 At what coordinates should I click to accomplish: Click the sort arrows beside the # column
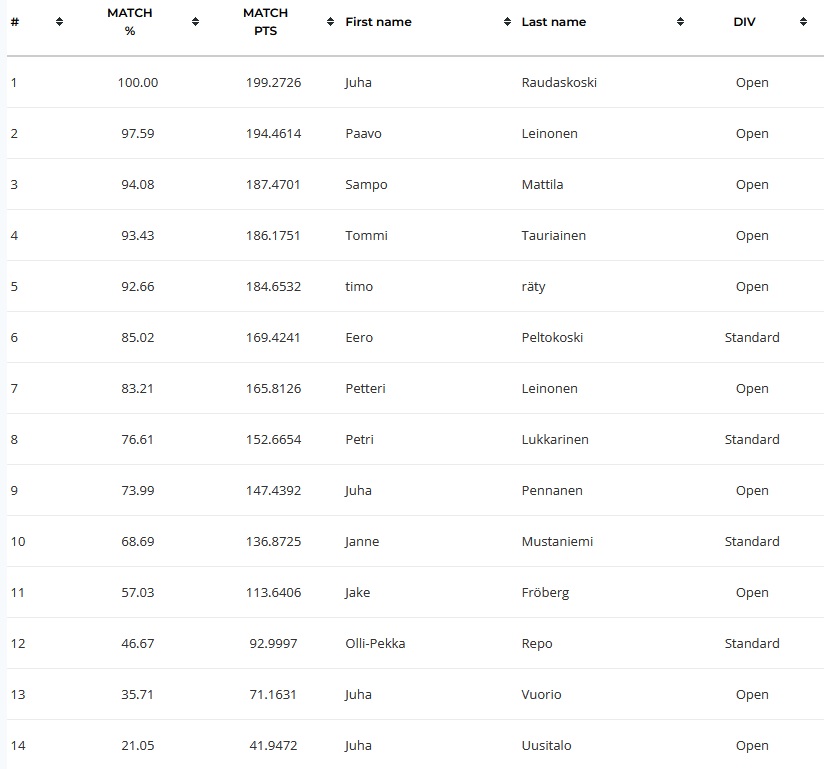[59, 22]
